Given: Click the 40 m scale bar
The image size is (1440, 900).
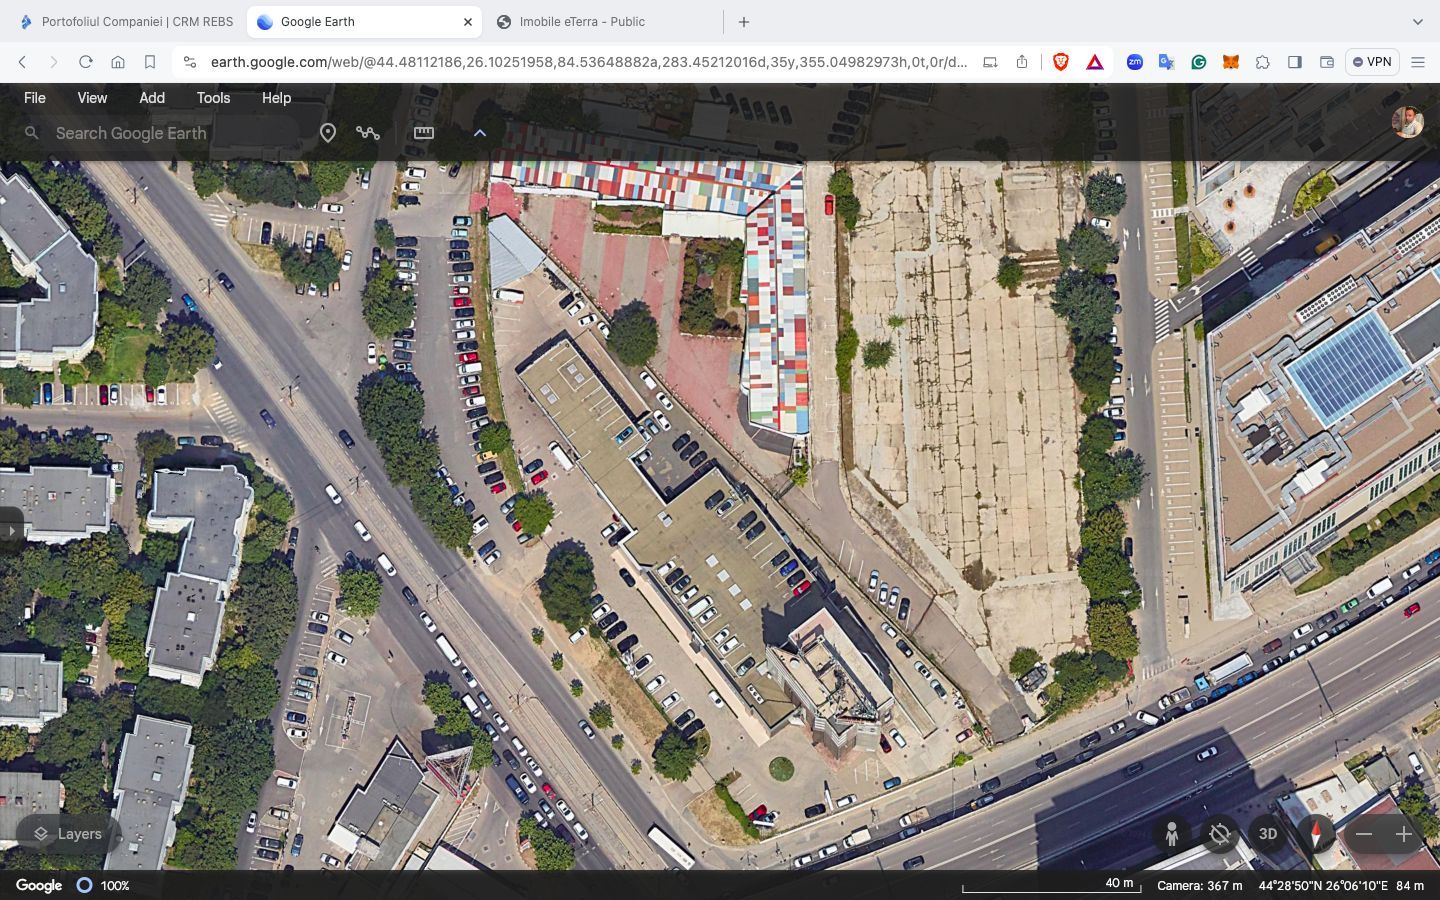Looking at the screenshot, I should coord(1050,886).
